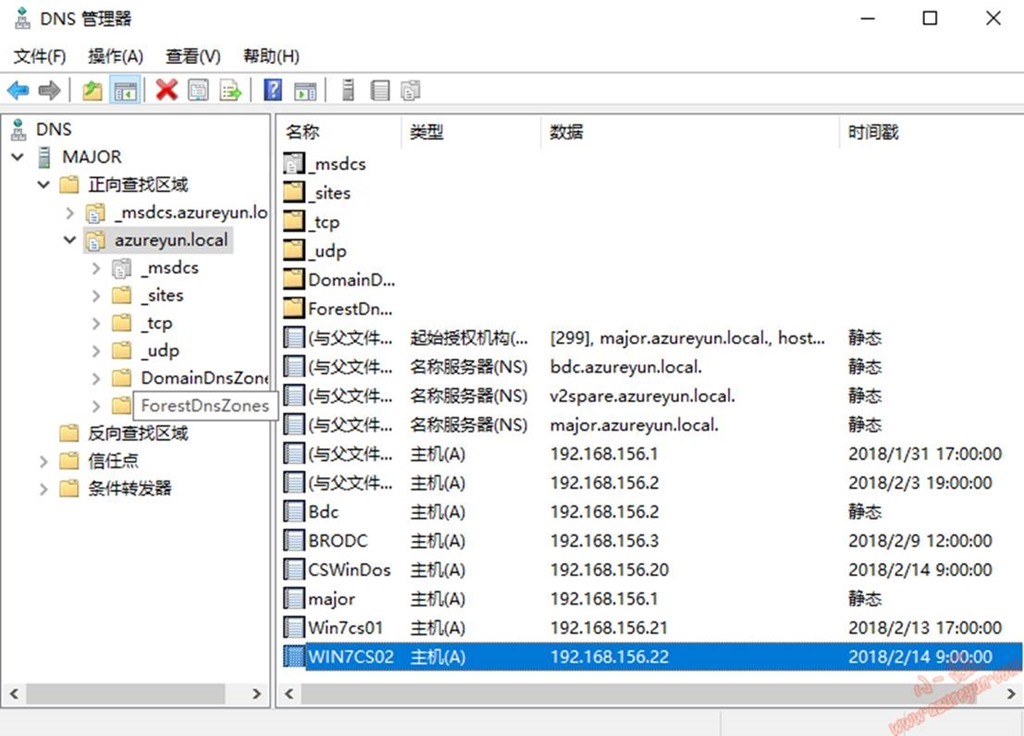
Task: Click the record icon beside WIN7CS02
Action: pyautogui.click(x=294, y=656)
